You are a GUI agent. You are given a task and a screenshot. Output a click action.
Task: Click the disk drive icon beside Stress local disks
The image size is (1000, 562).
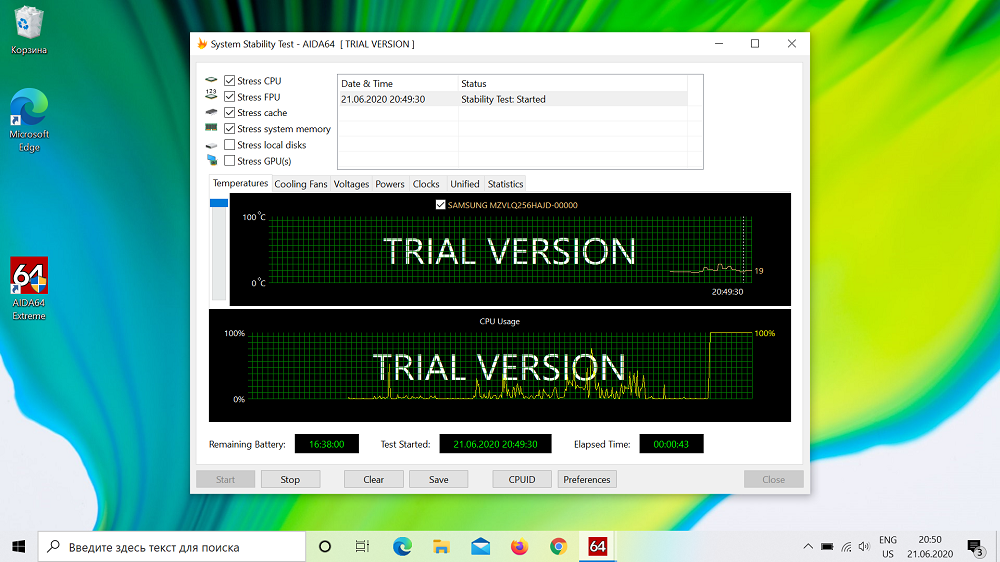point(212,145)
